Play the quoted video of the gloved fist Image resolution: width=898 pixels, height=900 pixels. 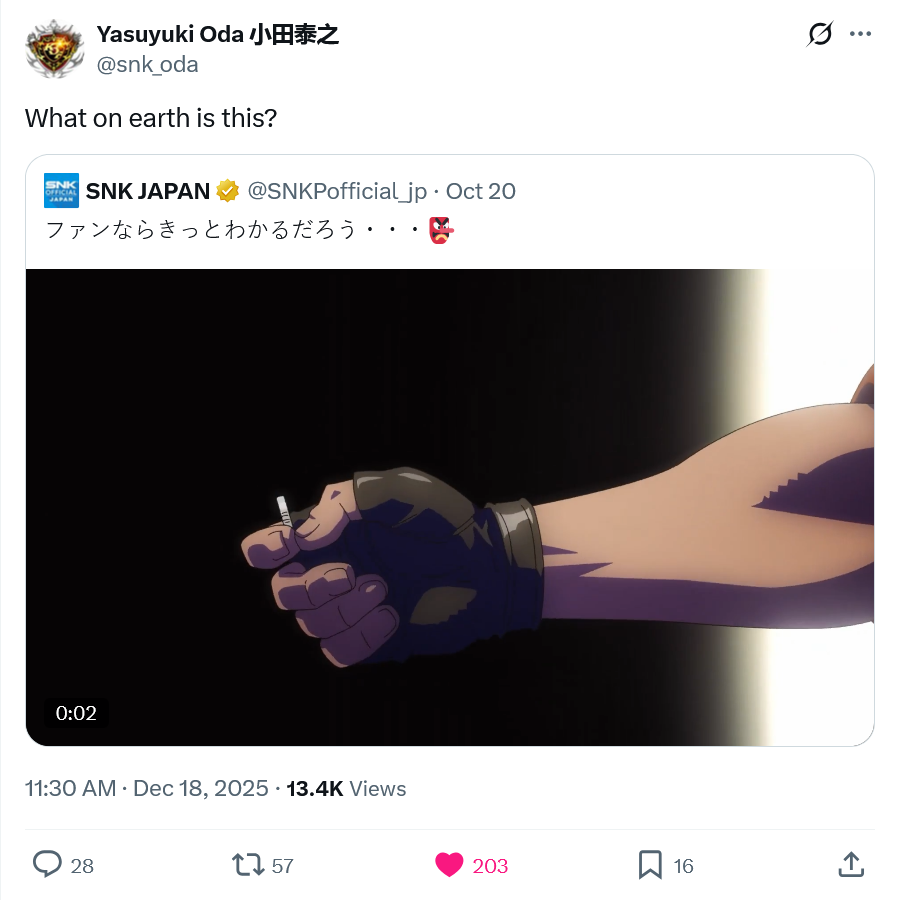click(x=450, y=507)
